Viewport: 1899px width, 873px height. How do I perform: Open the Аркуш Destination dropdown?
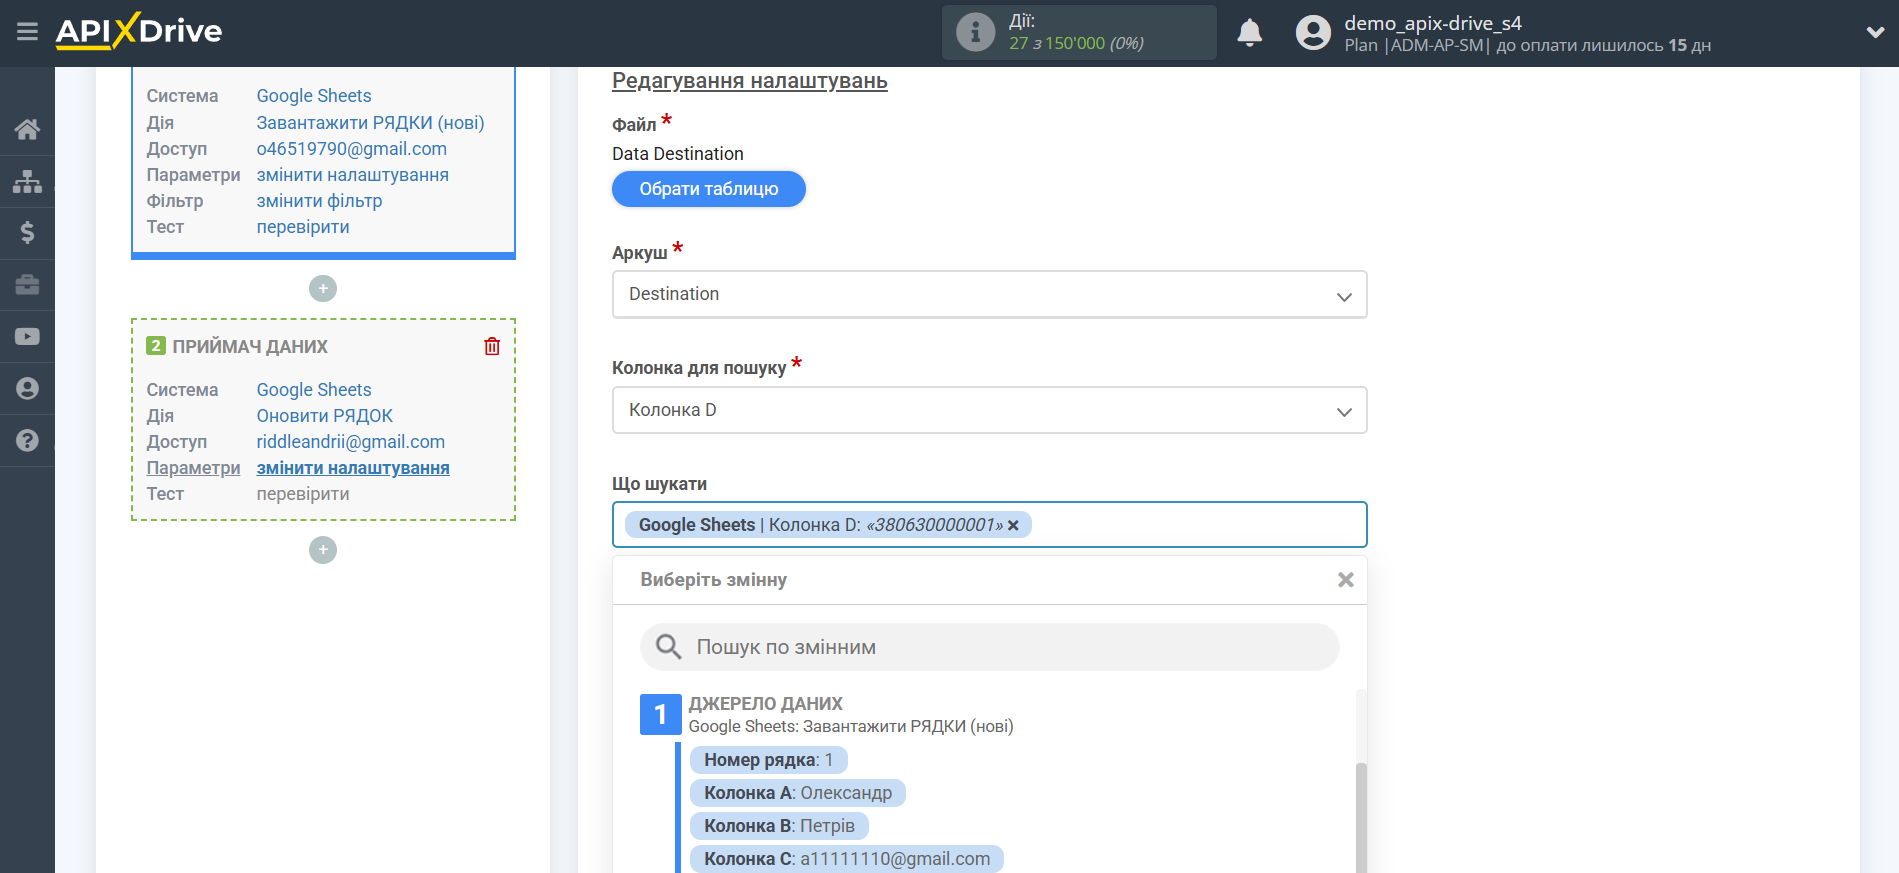(x=989, y=294)
